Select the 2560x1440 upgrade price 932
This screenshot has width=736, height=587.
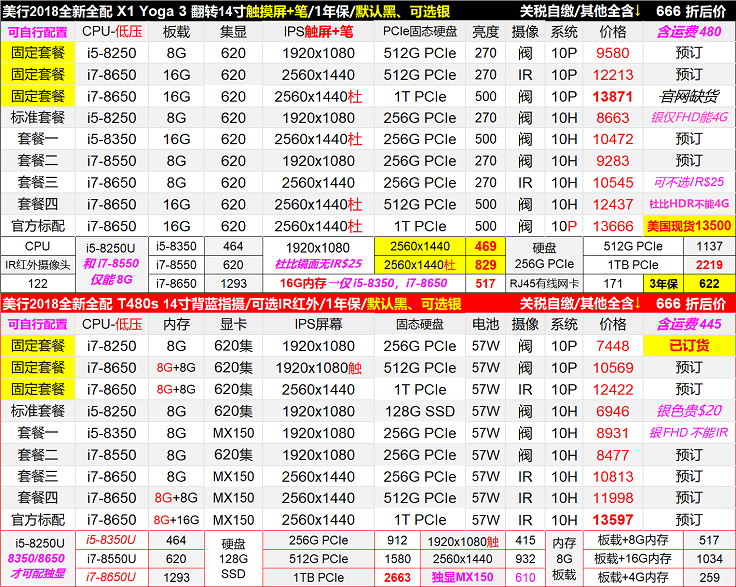click(525, 559)
